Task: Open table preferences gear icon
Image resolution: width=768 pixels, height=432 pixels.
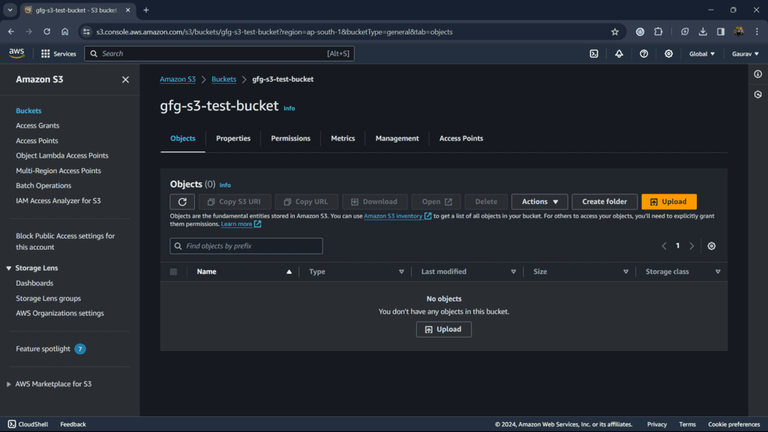Action: pos(711,246)
